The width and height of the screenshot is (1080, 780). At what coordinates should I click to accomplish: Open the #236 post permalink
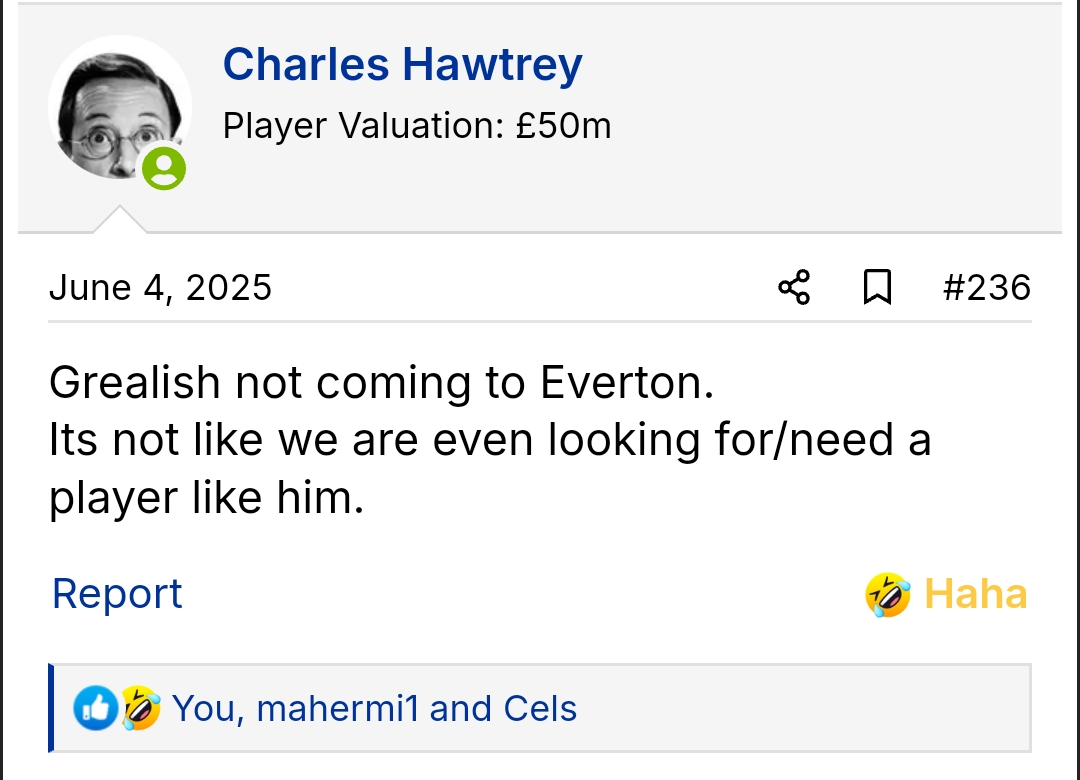986,288
